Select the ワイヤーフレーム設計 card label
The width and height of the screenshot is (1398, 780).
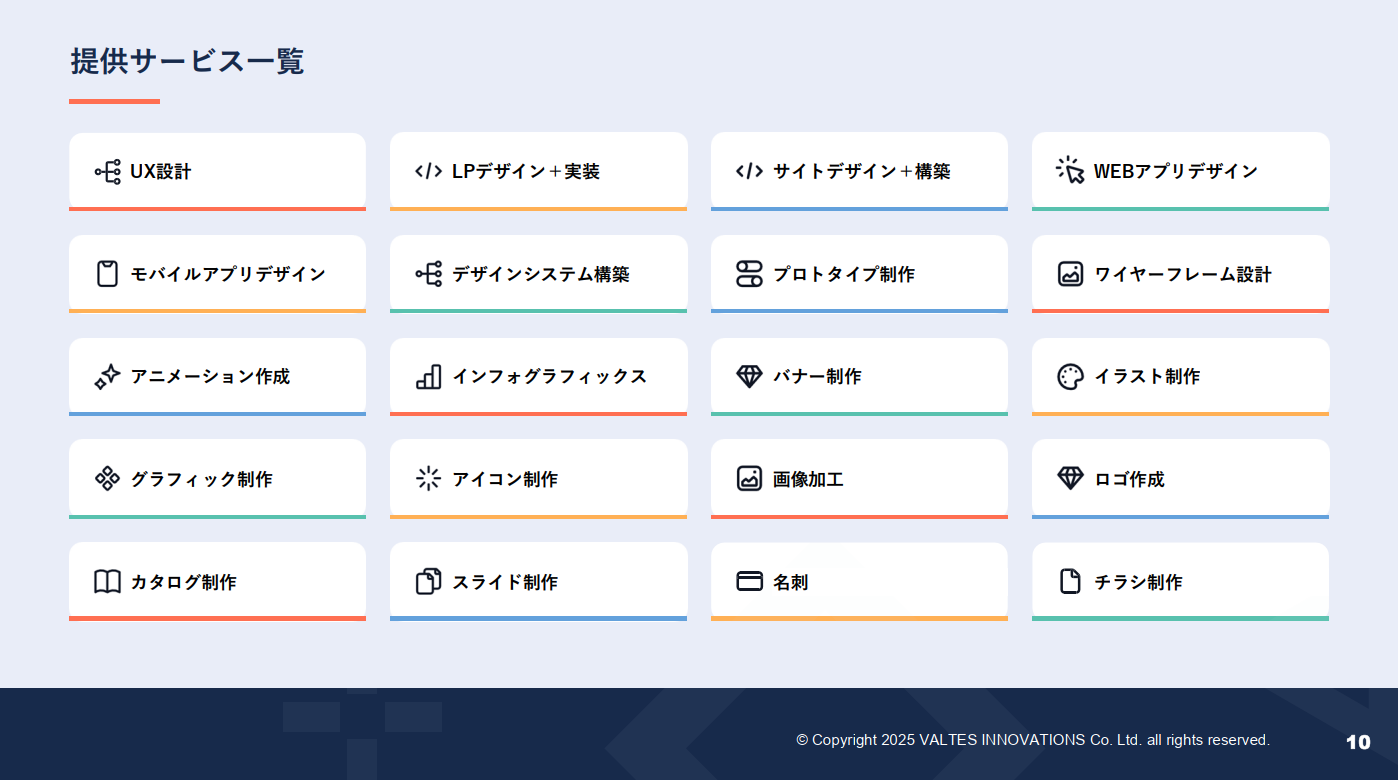(x=1182, y=274)
